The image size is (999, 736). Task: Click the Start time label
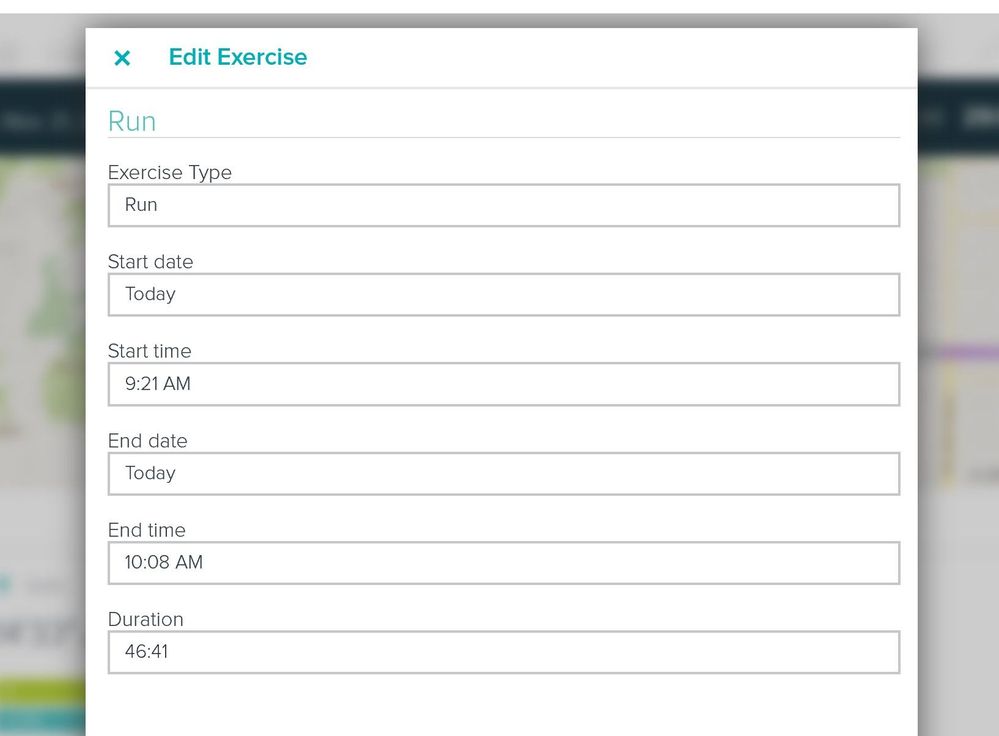[150, 351]
